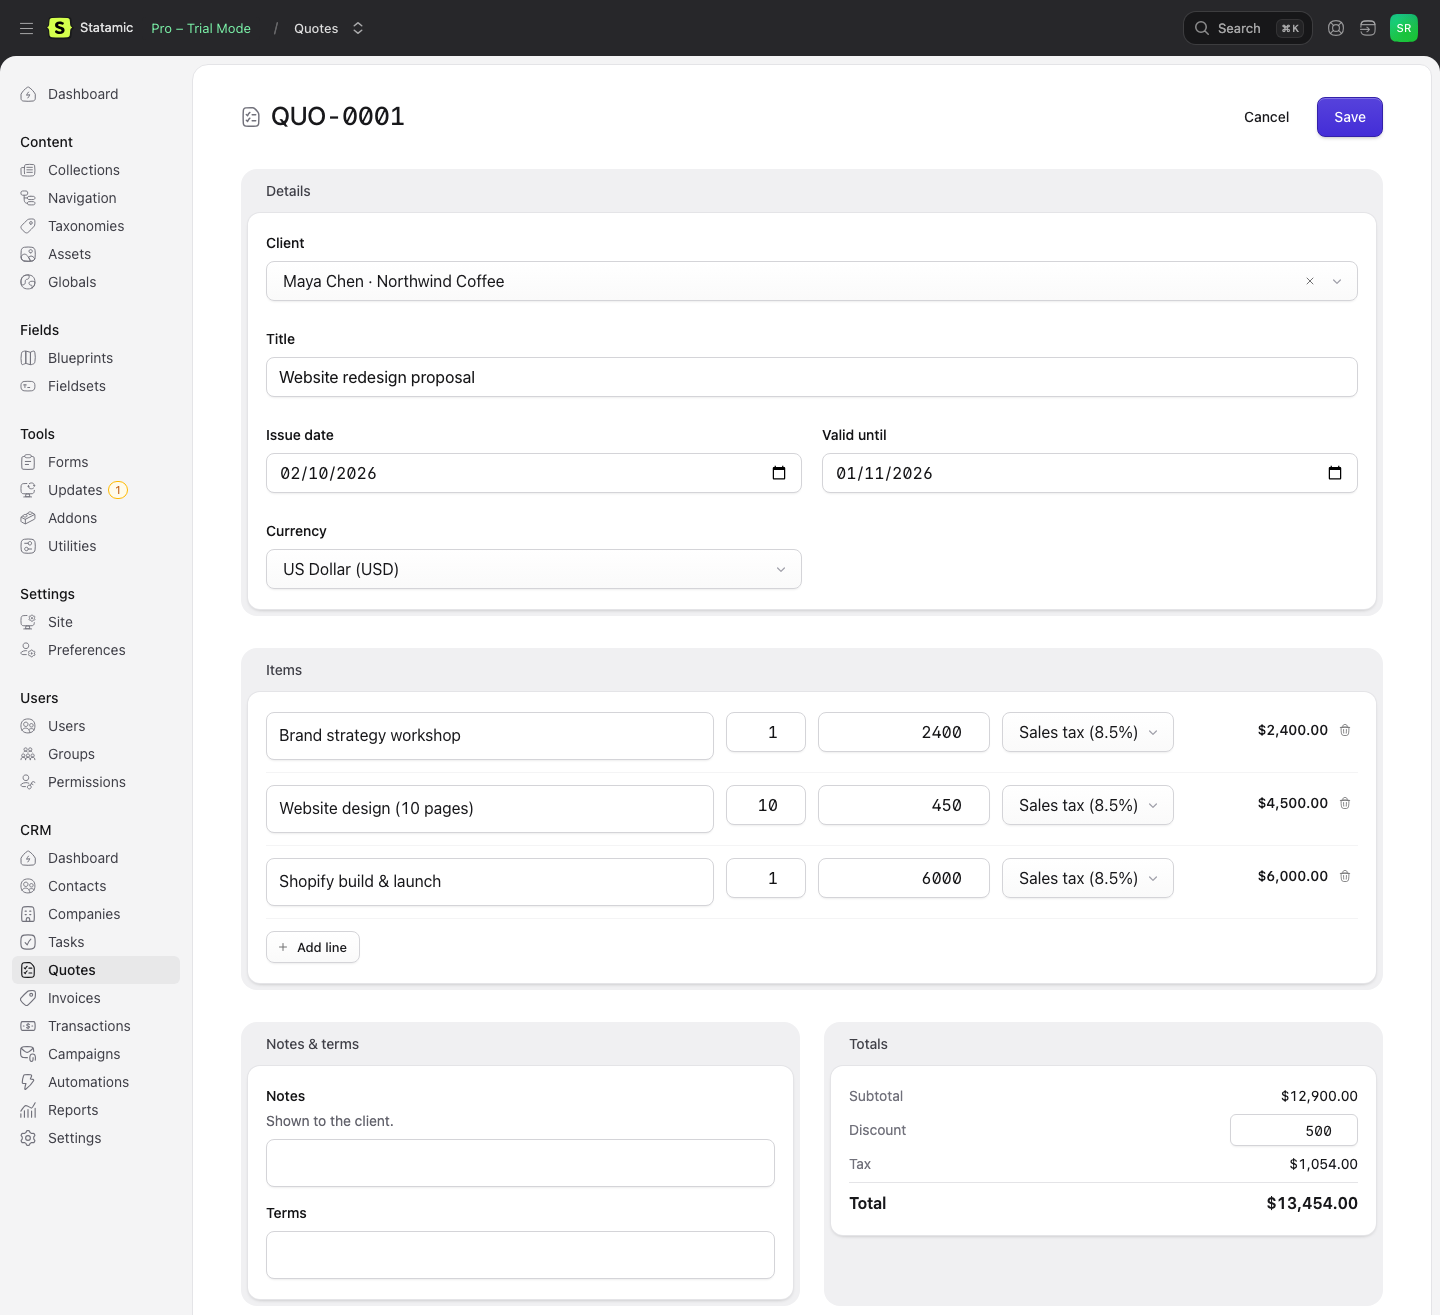
Task: Click the Statamic logo icon
Action: click(60, 28)
